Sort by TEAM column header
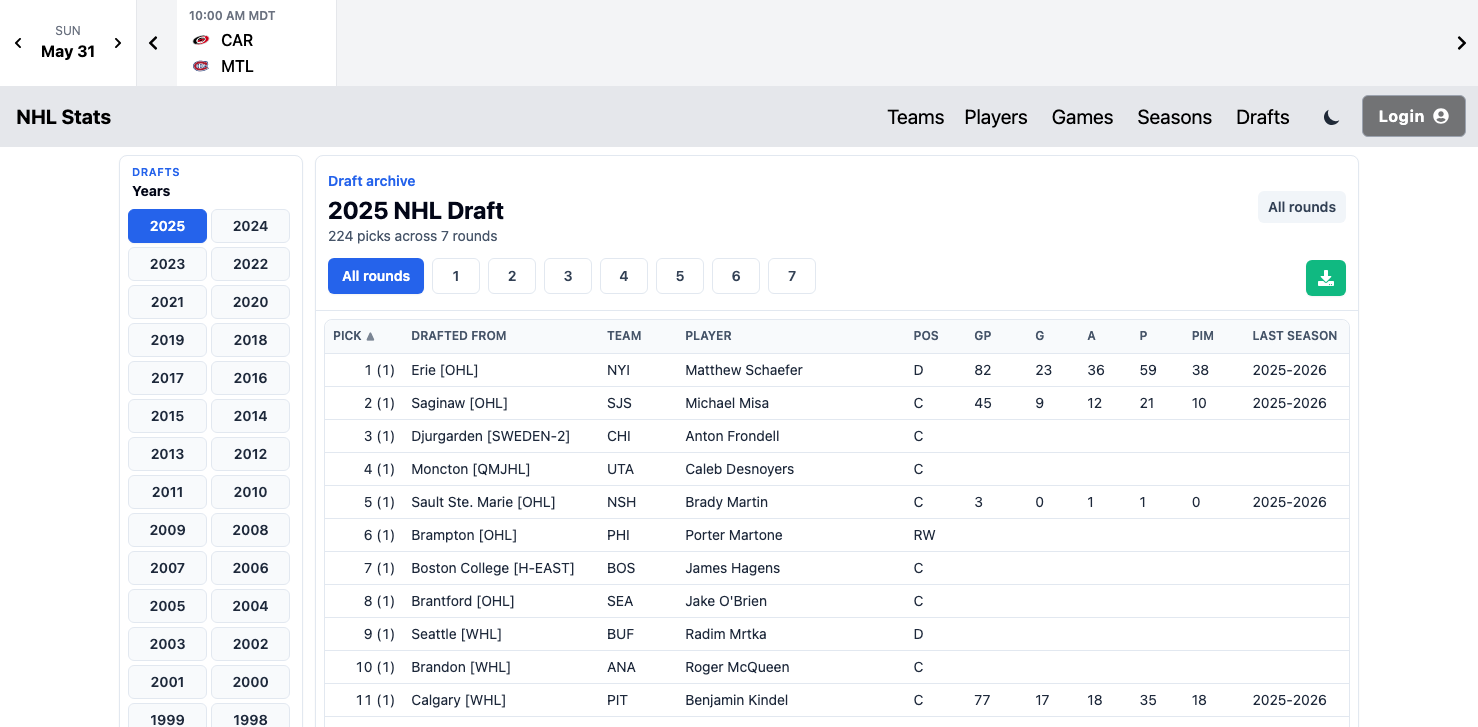The width and height of the screenshot is (1478, 727). [624, 336]
